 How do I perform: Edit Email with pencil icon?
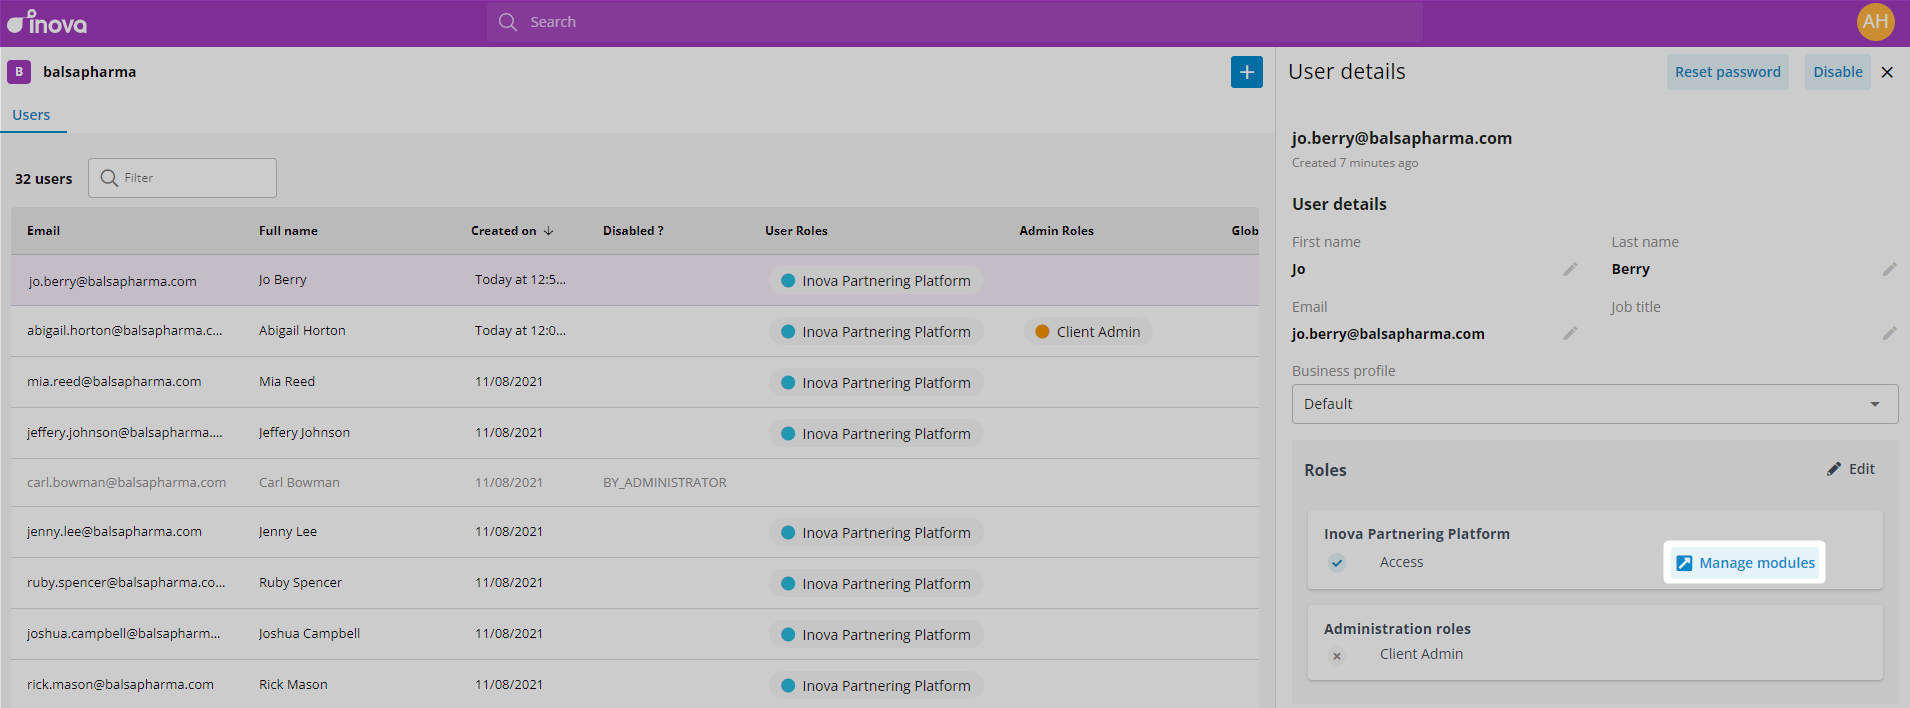click(1570, 333)
